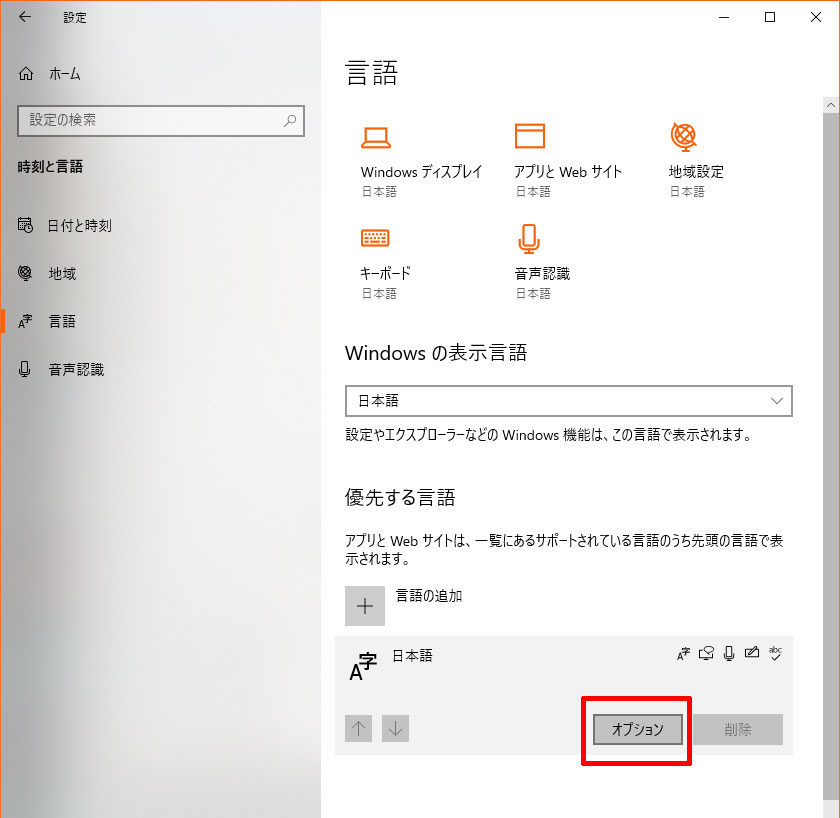Move 日本語 down with arrow button
Image resolution: width=840 pixels, height=818 pixels.
pyautogui.click(x=395, y=729)
